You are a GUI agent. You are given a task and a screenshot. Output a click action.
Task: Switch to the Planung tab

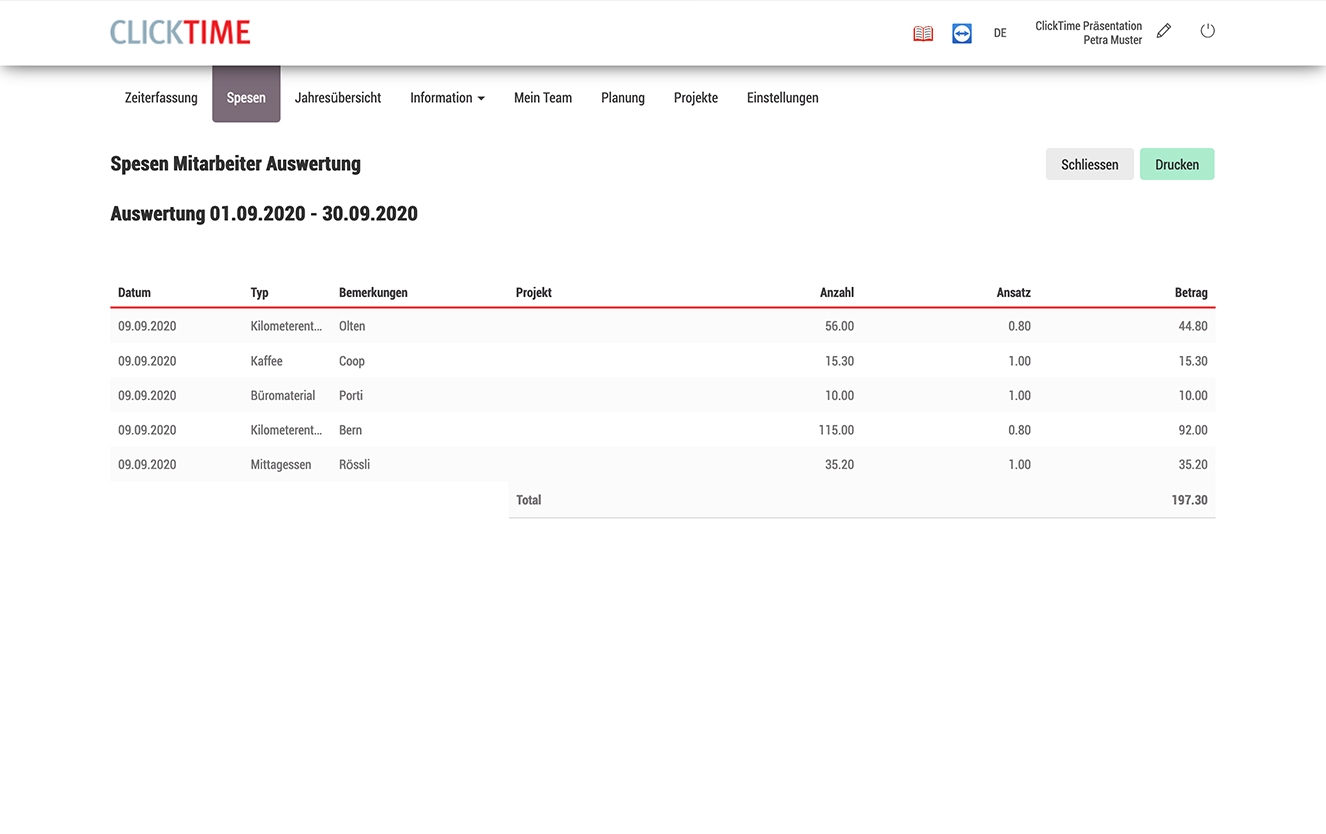point(623,98)
